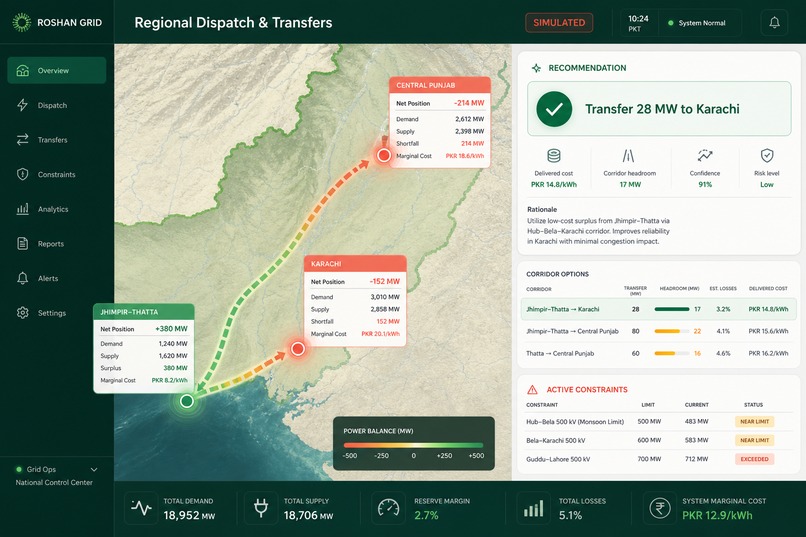This screenshot has width=806, height=537.
Task: Click the Transfers arrows icon
Action: pos(23,139)
